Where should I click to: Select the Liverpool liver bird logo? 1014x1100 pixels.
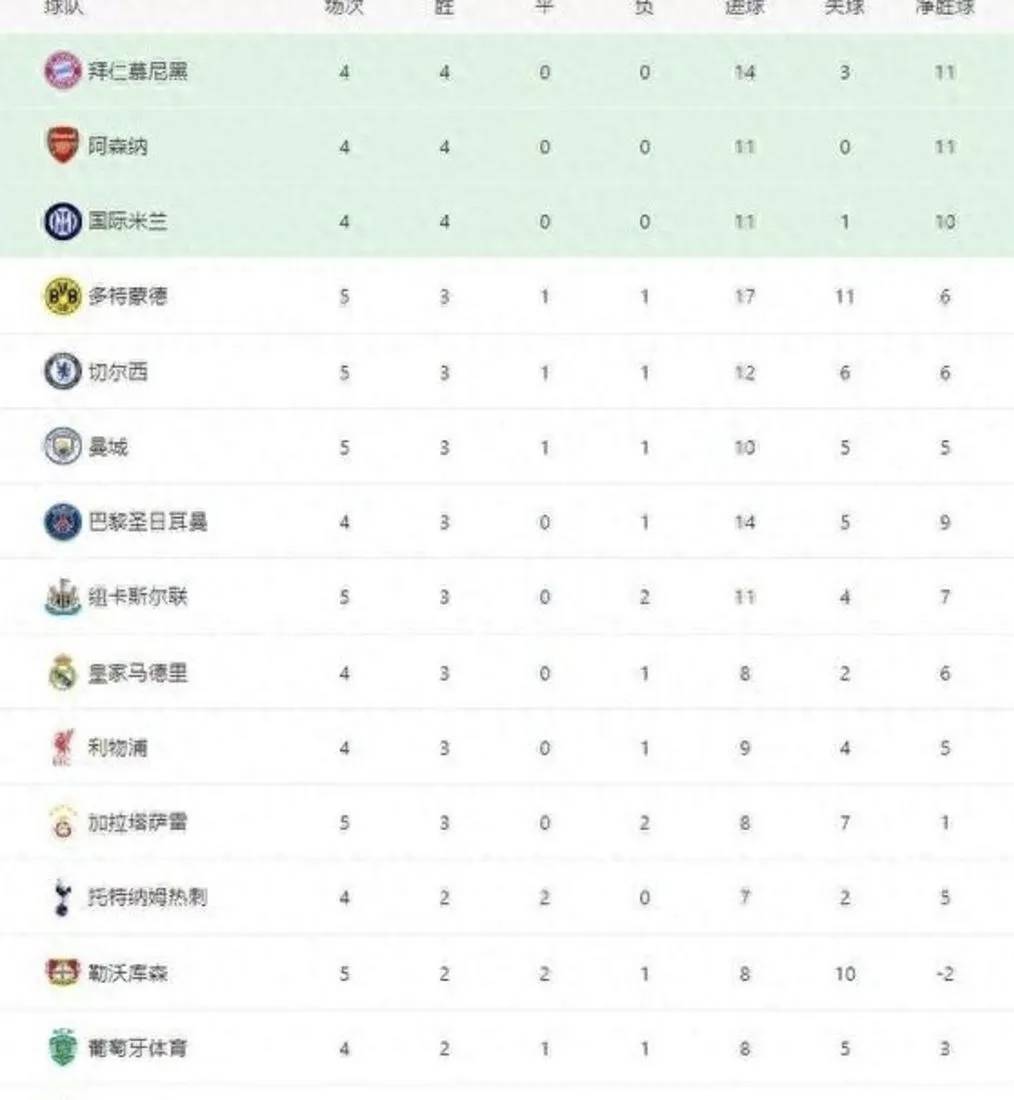point(62,748)
